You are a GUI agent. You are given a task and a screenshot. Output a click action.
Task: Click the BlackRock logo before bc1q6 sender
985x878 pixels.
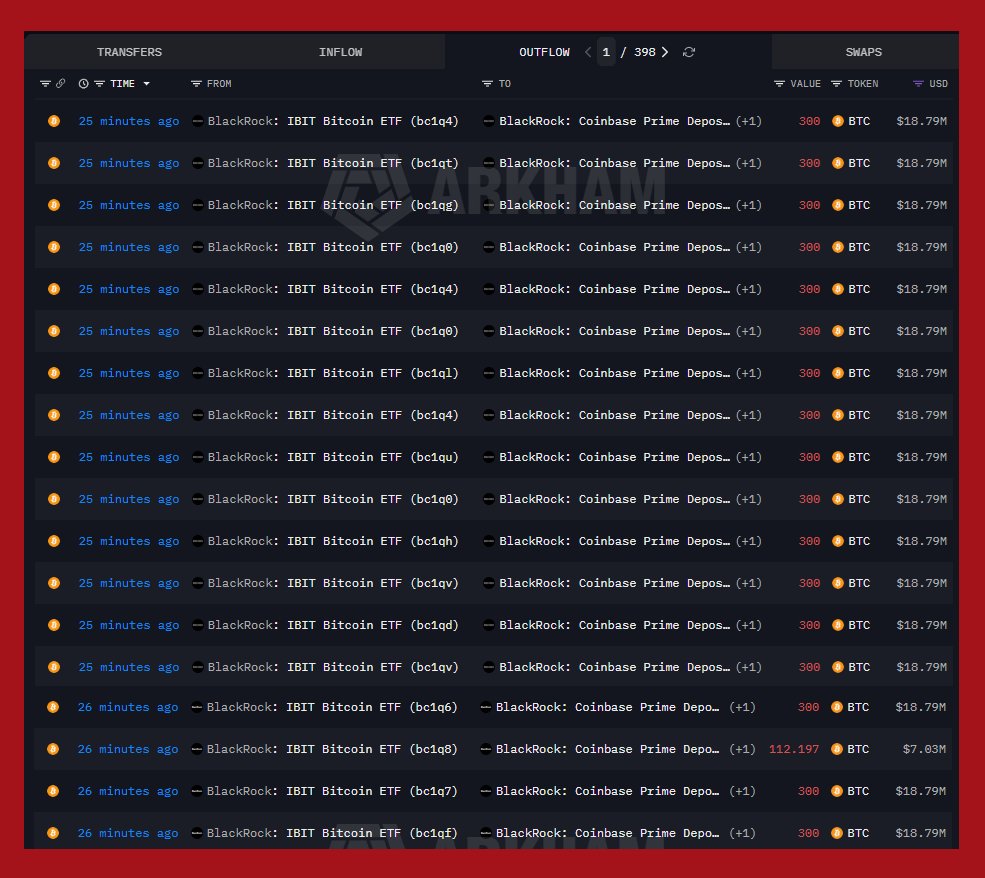coord(196,707)
